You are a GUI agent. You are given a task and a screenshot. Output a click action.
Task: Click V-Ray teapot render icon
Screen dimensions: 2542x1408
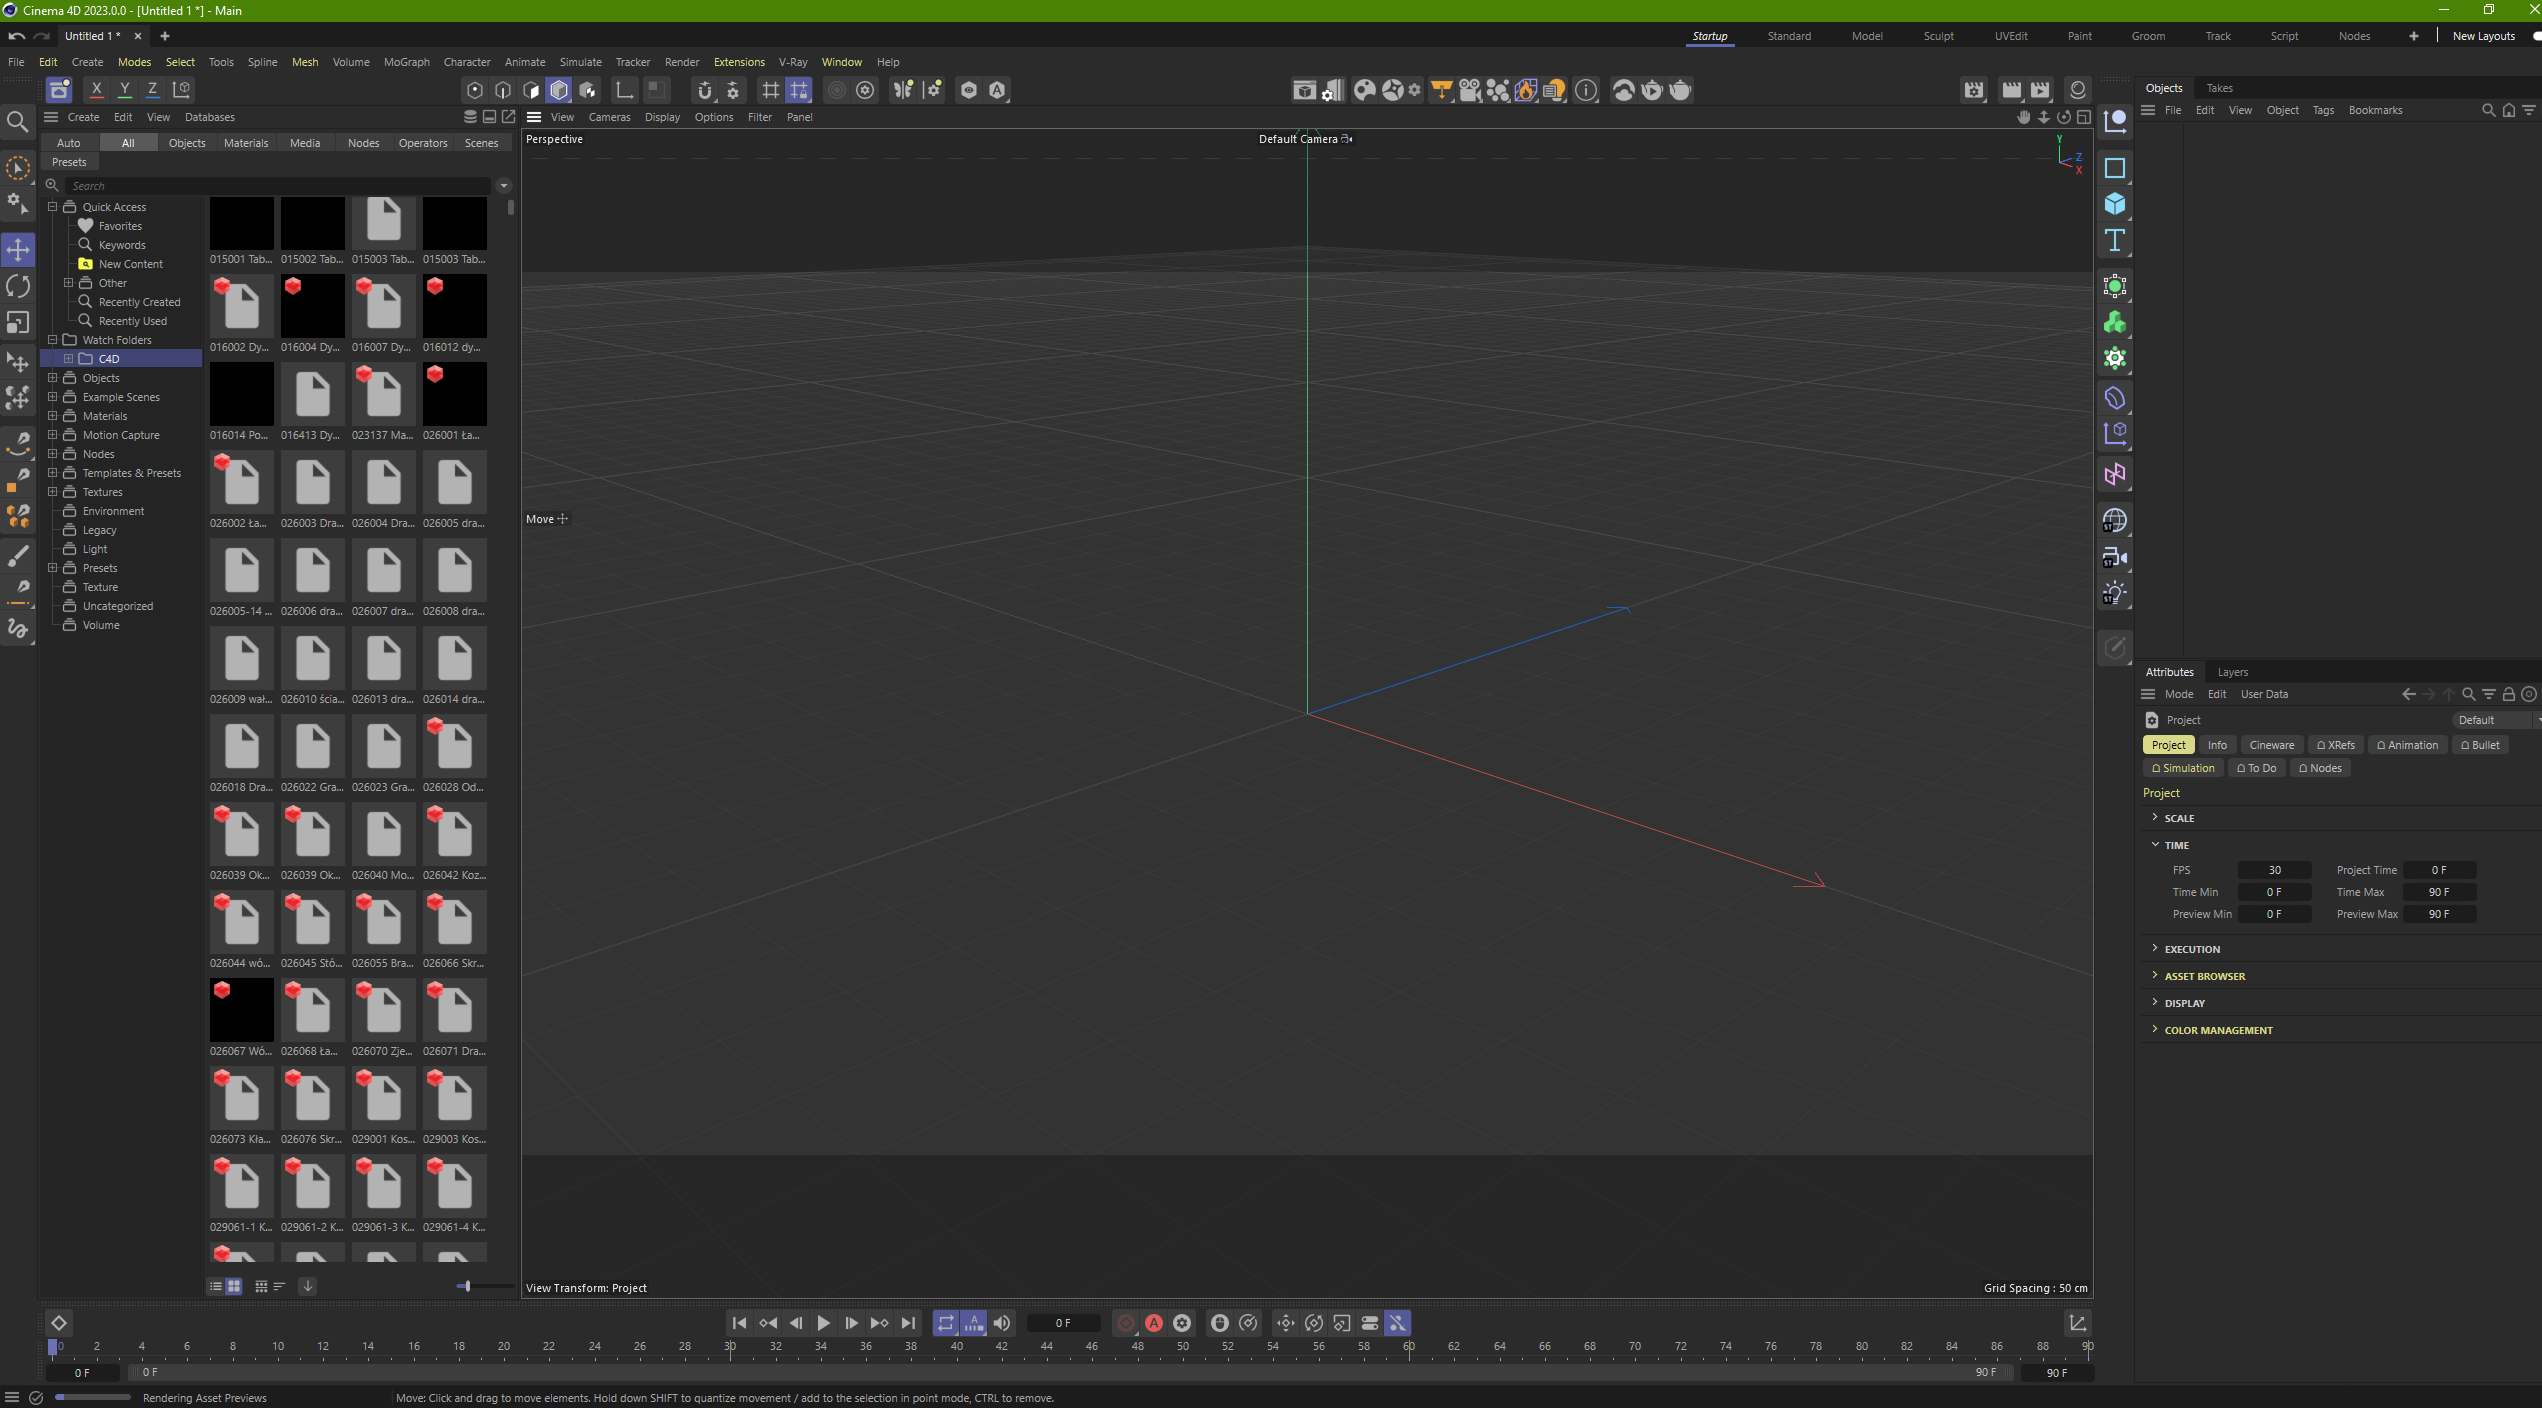[1680, 90]
